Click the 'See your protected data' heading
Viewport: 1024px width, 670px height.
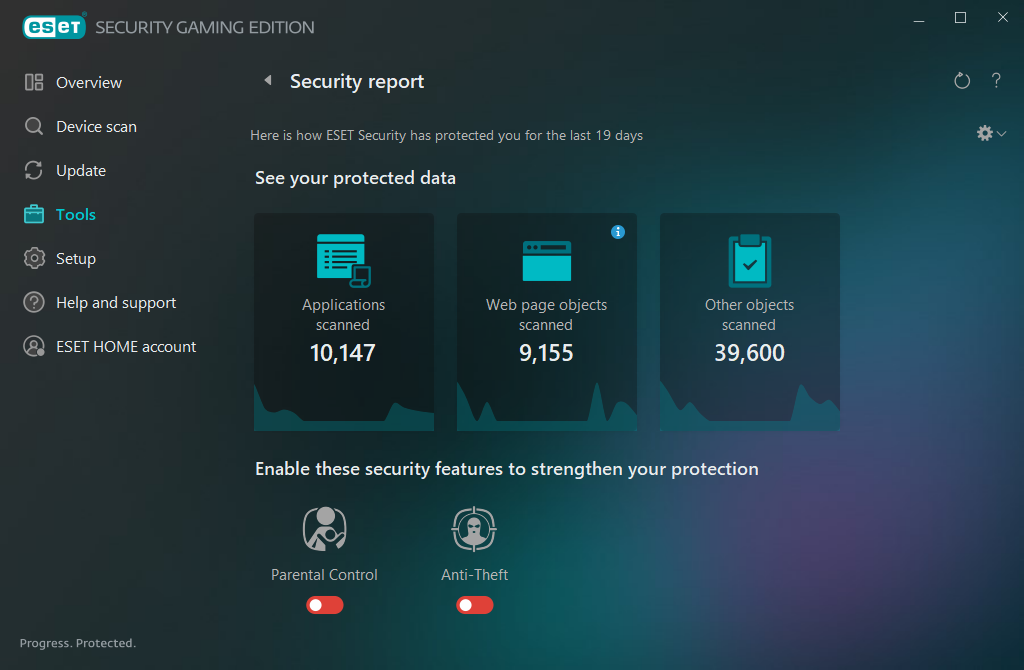pyautogui.click(x=355, y=178)
